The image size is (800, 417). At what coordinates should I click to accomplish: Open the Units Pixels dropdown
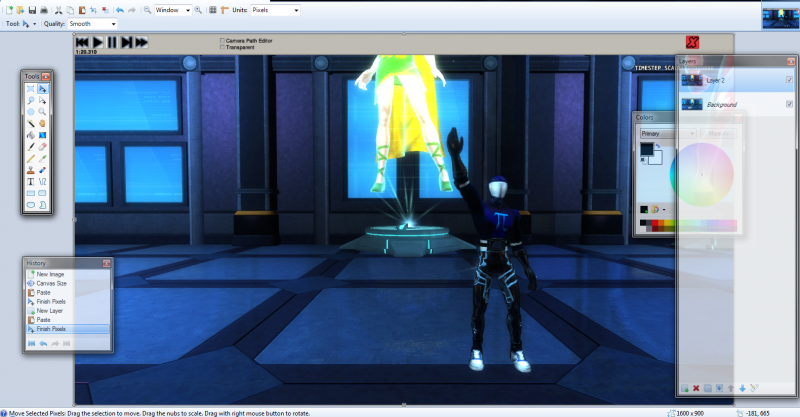click(x=275, y=10)
